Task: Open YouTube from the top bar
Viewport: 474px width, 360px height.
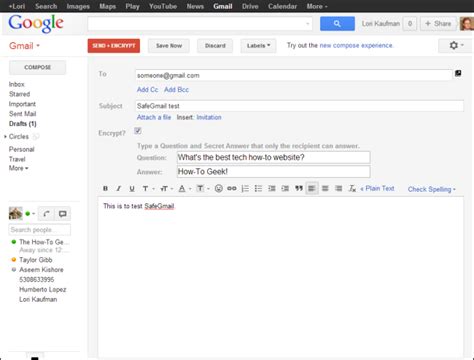Action: click(x=163, y=6)
